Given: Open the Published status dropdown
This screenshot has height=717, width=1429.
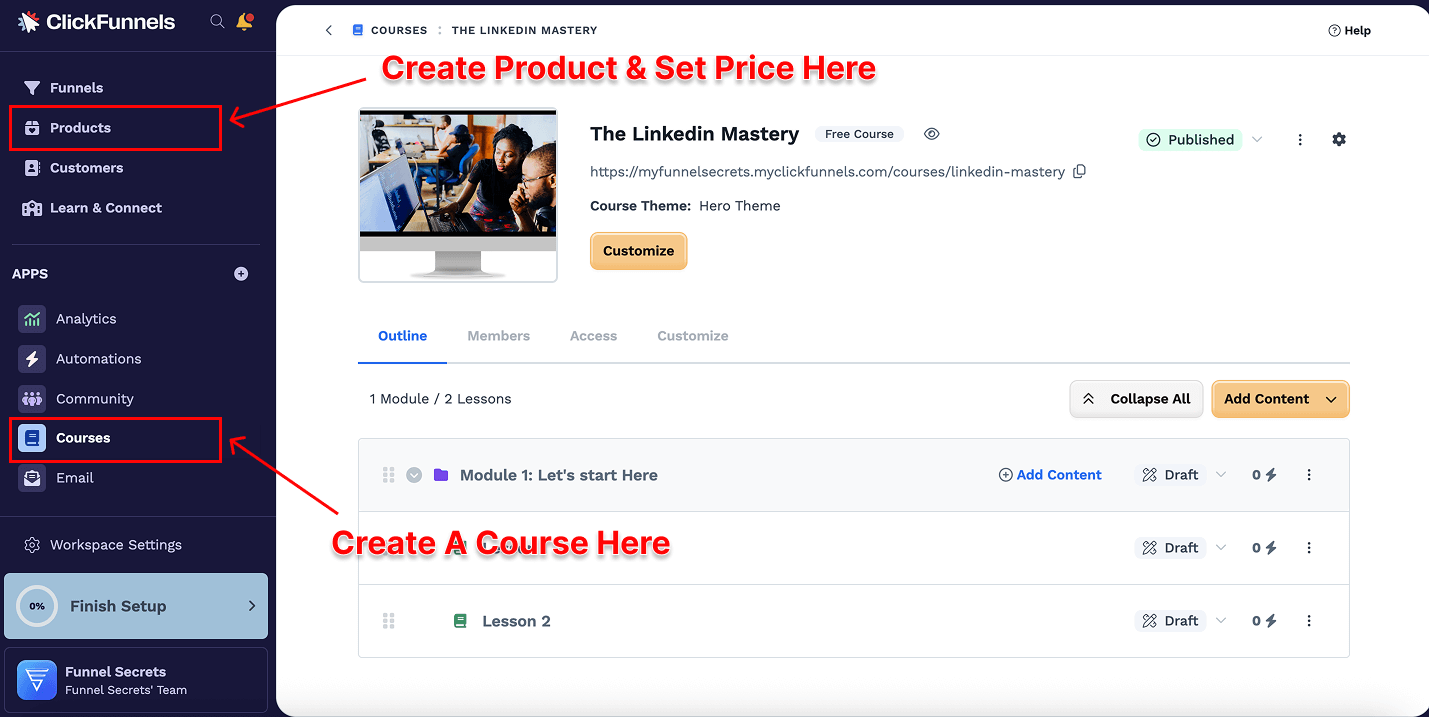Looking at the screenshot, I should click(1257, 139).
